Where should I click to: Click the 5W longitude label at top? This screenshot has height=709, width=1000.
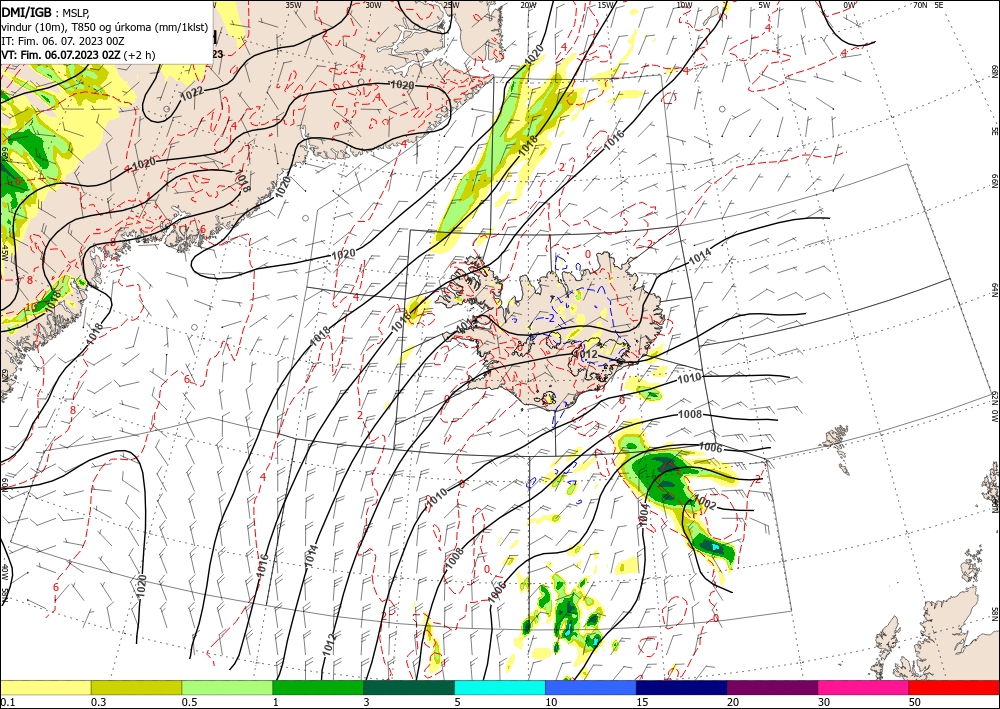(765, 4)
